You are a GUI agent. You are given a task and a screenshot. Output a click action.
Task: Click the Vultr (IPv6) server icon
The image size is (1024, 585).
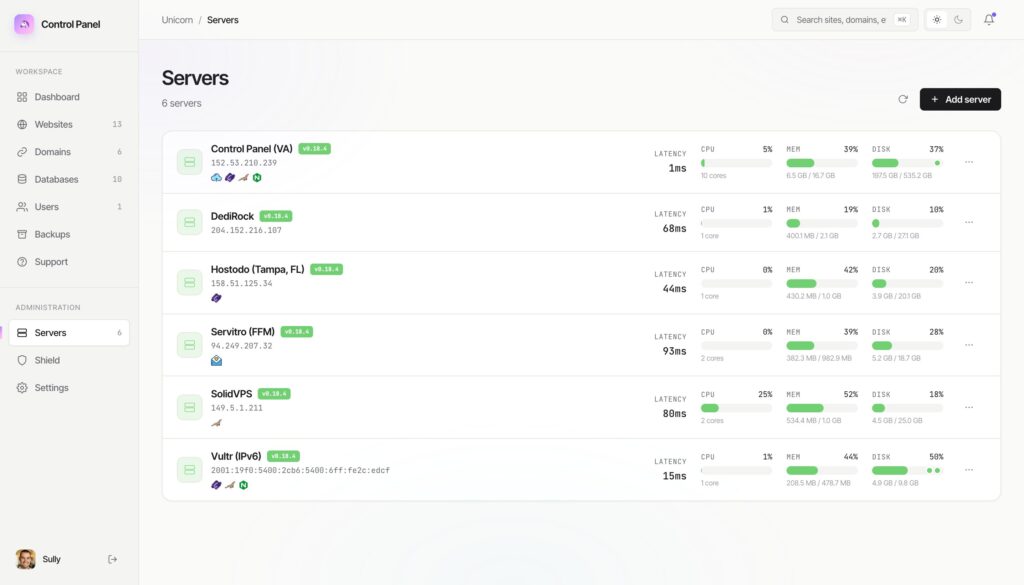tap(189, 469)
